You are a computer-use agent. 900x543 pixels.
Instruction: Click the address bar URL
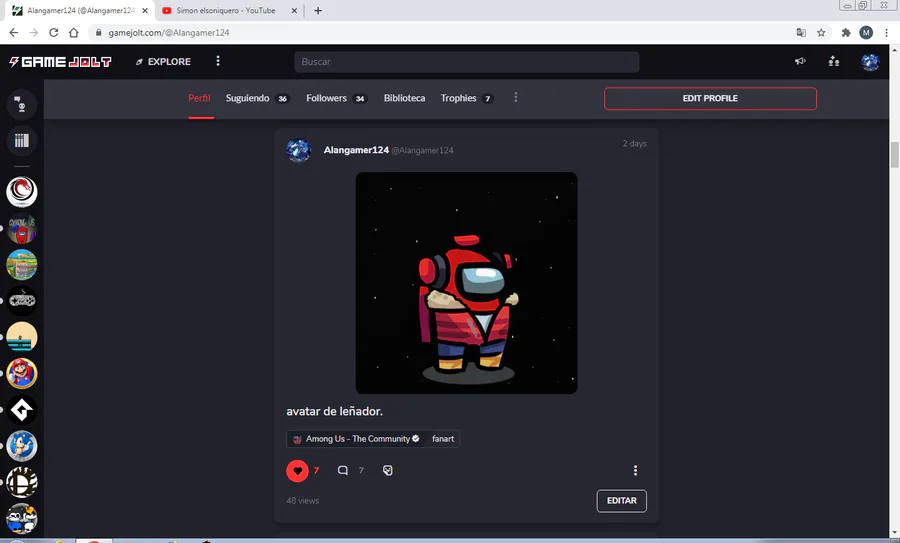[x=169, y=33]
